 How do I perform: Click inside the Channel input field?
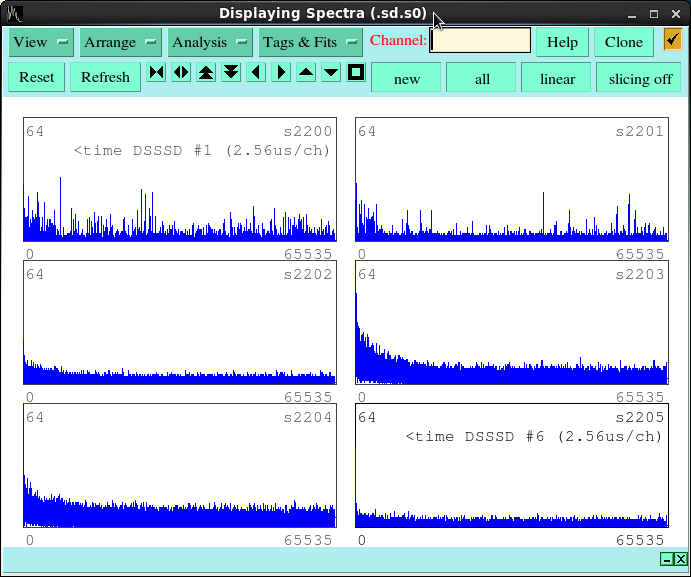(x=481, y=41)
